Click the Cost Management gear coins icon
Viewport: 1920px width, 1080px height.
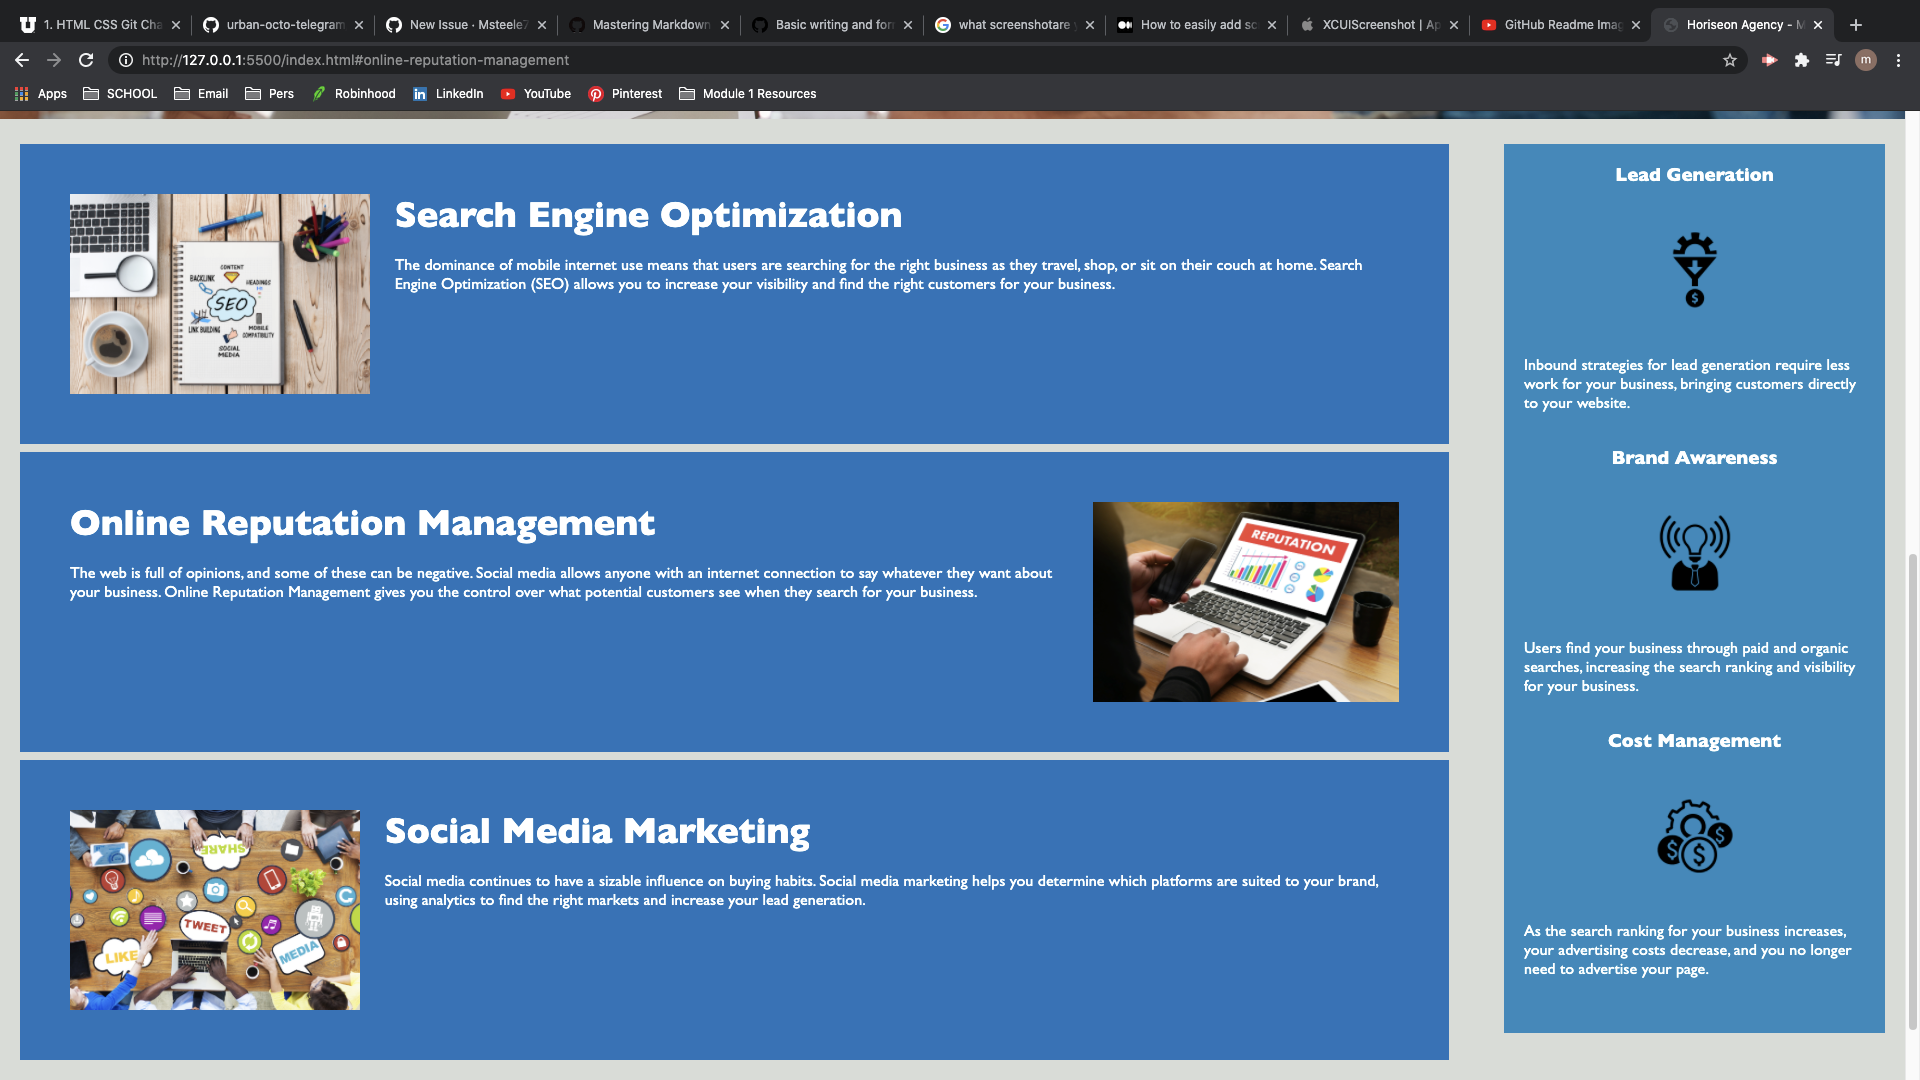point(1694,836)
